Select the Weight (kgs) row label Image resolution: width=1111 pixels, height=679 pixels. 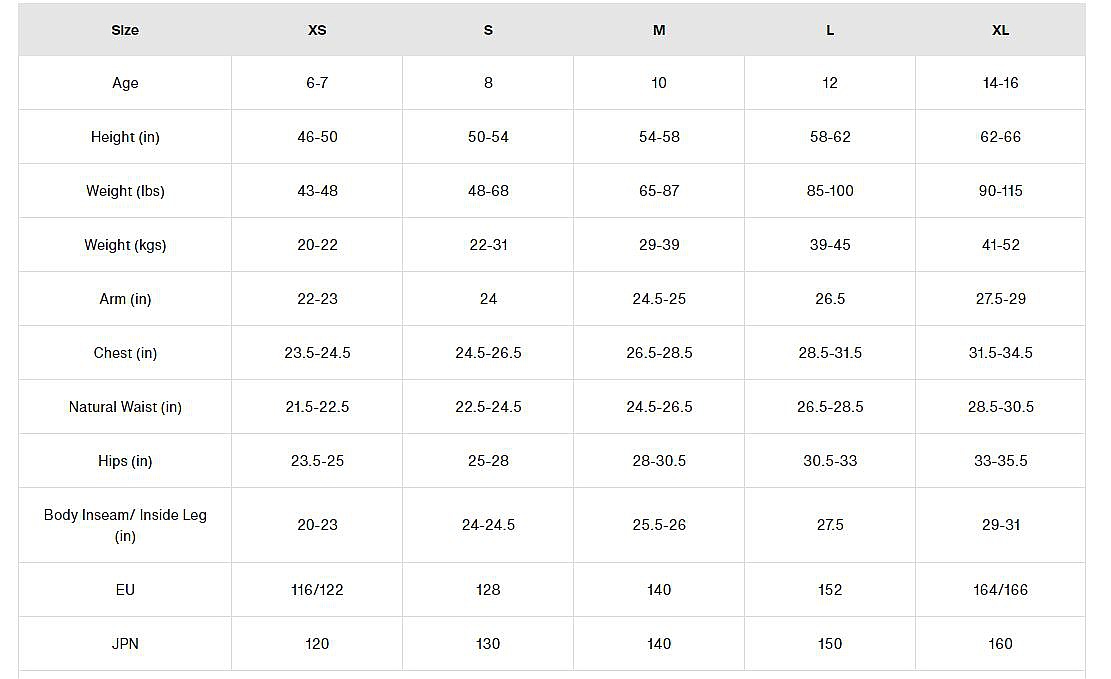(125, 245)
